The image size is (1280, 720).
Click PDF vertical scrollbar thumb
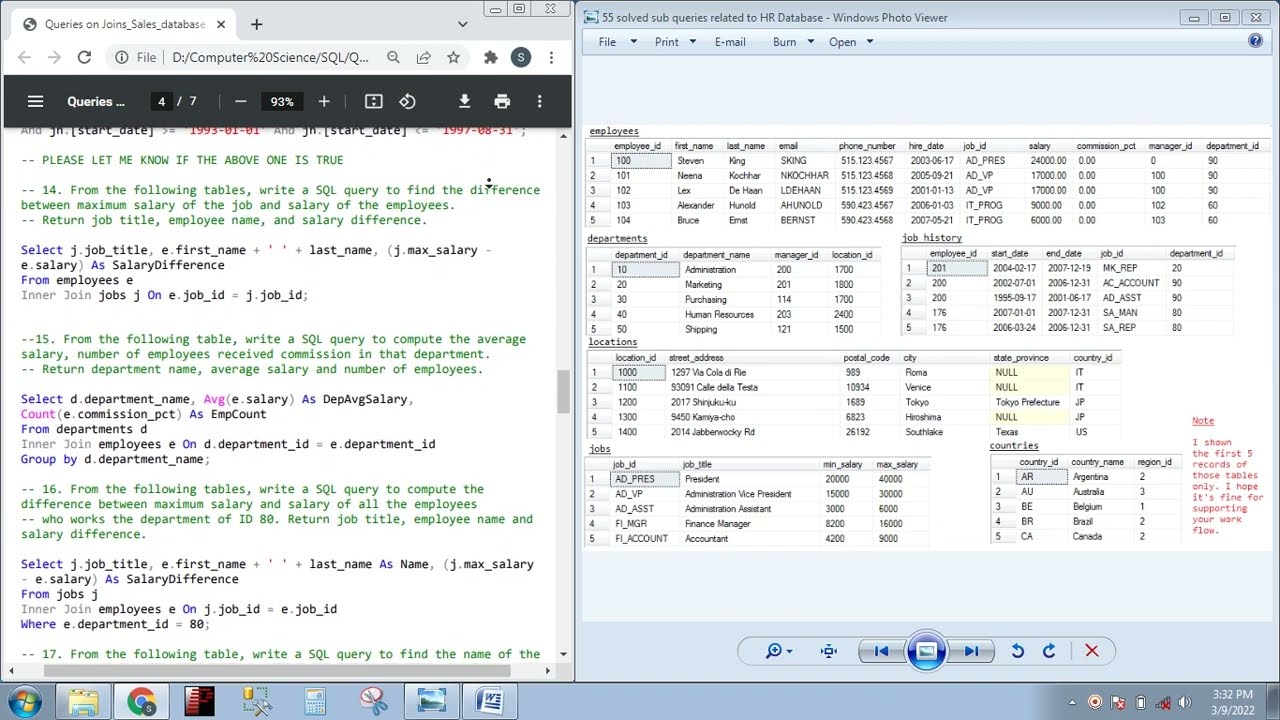point(563,392)
